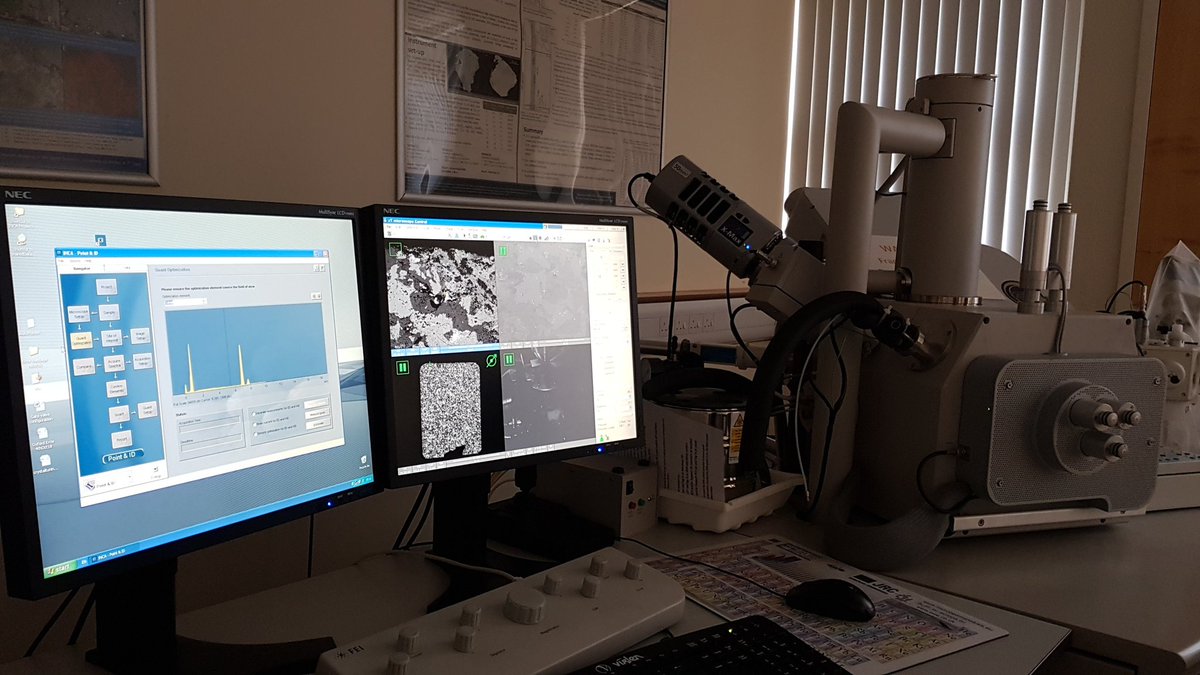The image size is (1200, 675).
Task: Open Quant Setup step in navigator
Action: coord(147,410)
